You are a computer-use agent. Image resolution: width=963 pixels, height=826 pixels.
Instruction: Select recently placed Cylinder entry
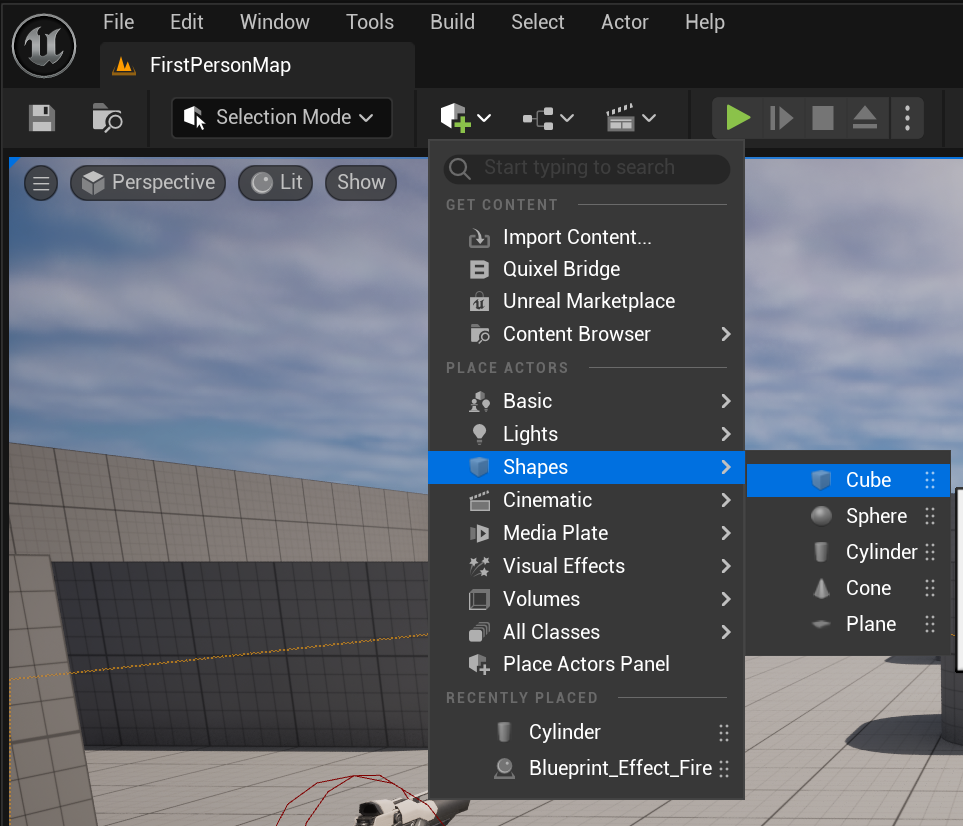point(587,732)
